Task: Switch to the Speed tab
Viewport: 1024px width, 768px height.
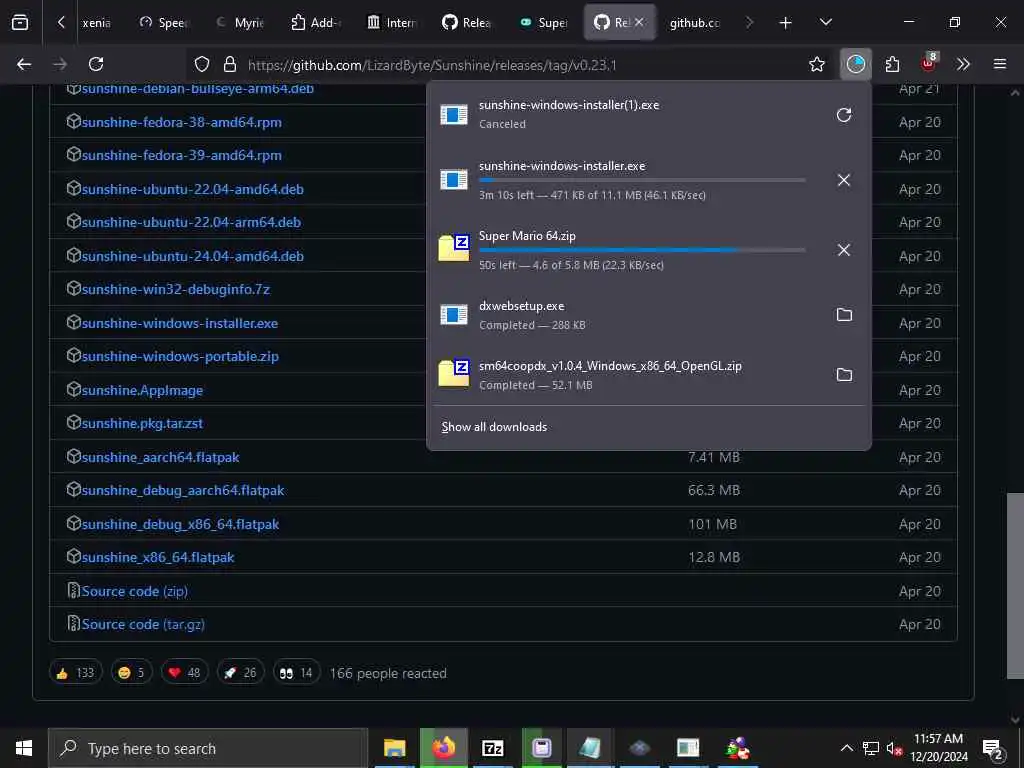Action: tap(163, 23)
